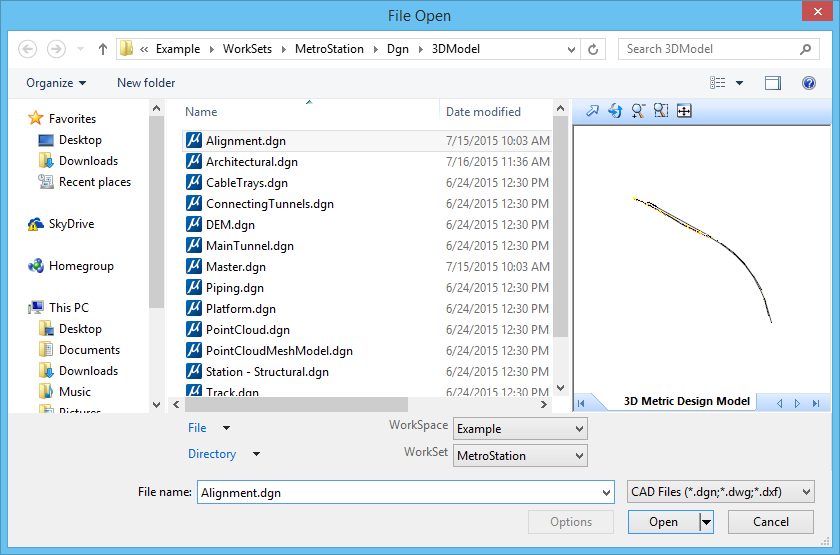Click the Cancel button

click(x=771, y=522)
